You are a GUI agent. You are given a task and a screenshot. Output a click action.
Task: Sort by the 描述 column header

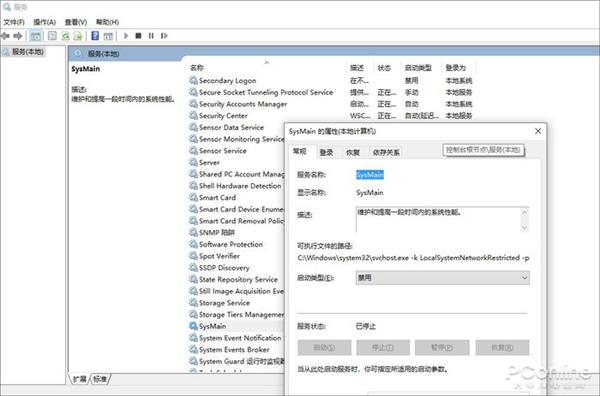[357, 68]
